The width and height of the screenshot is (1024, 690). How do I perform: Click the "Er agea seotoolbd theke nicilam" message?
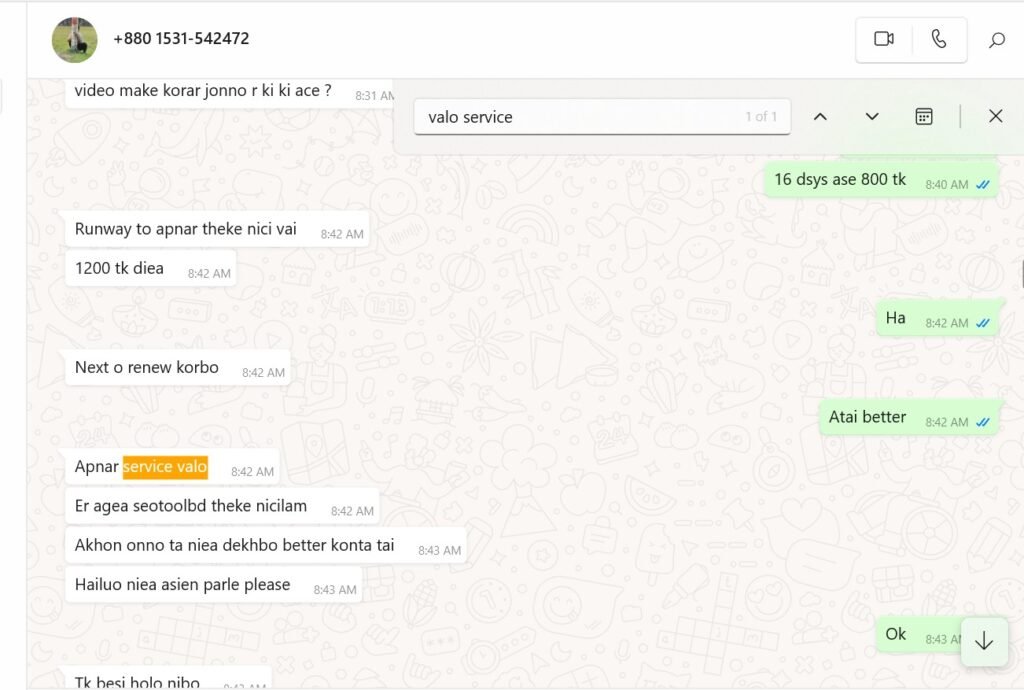[191, 506]
